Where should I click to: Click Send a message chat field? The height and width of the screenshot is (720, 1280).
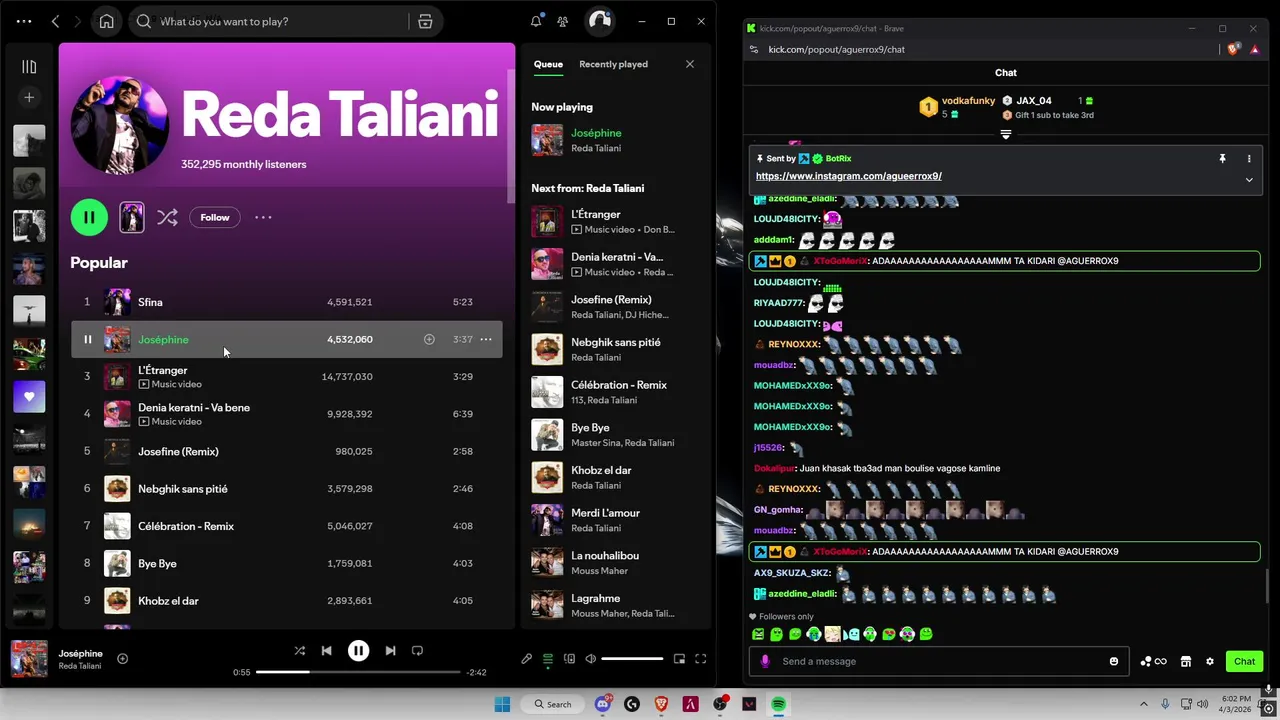(939, 661)
